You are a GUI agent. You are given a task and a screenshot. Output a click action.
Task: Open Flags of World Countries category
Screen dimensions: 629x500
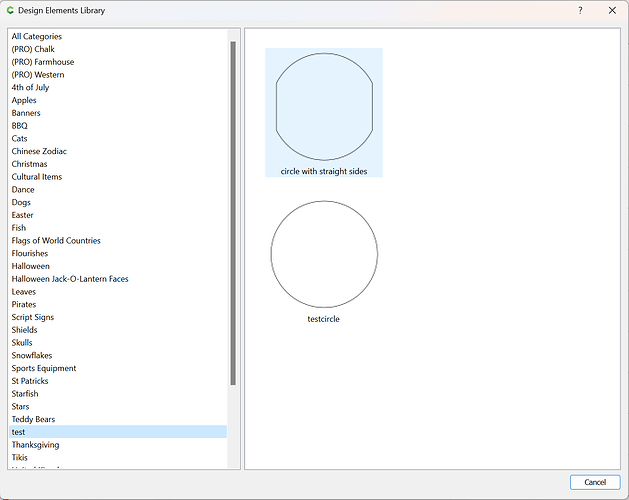tap(118, 241)
